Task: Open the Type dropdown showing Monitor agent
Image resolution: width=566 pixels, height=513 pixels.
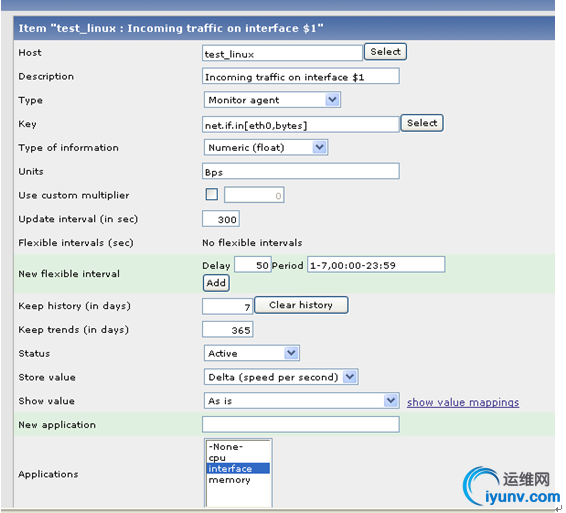Action: [x=272, y=100]
